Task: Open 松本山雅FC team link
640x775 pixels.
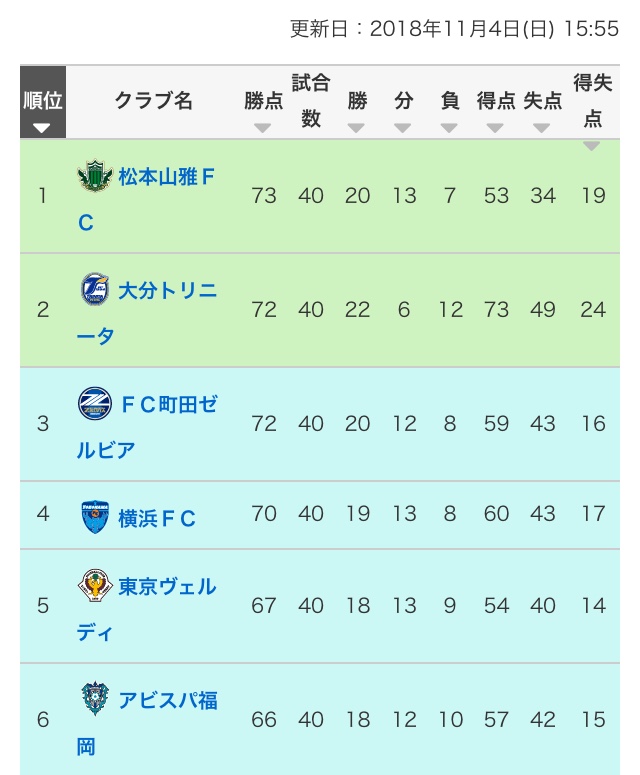Action: click(167, 178)
